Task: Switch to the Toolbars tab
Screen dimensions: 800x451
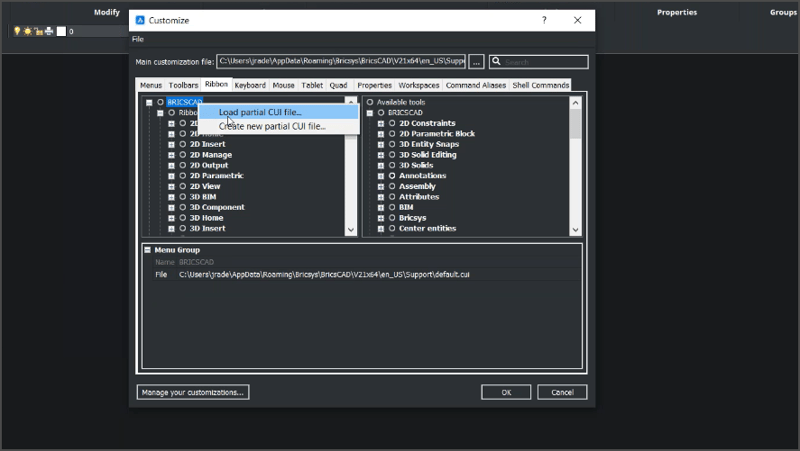Action: (x=183, y=85)
